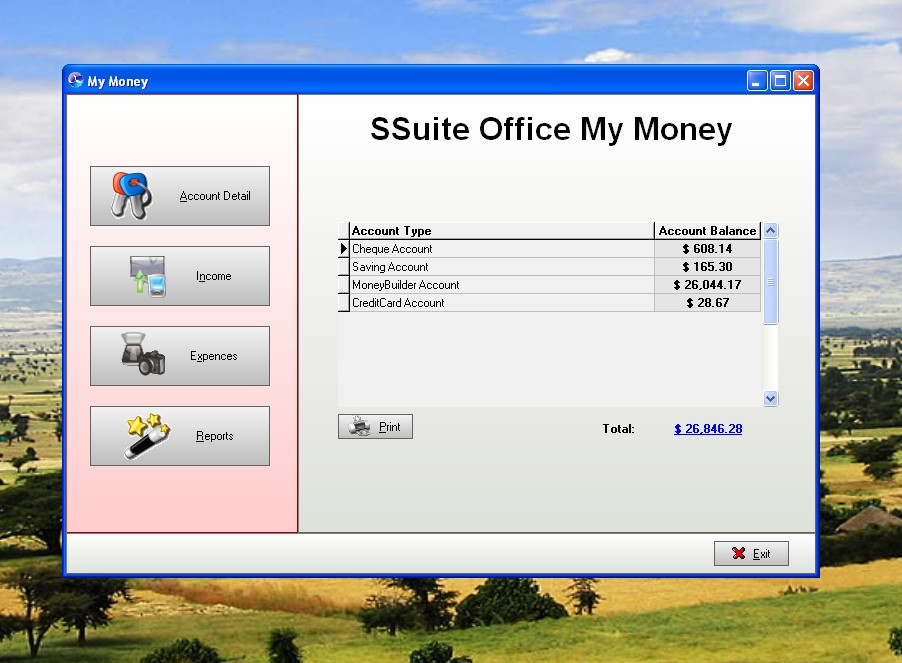Click the Account Balance column header

point(707,231)
